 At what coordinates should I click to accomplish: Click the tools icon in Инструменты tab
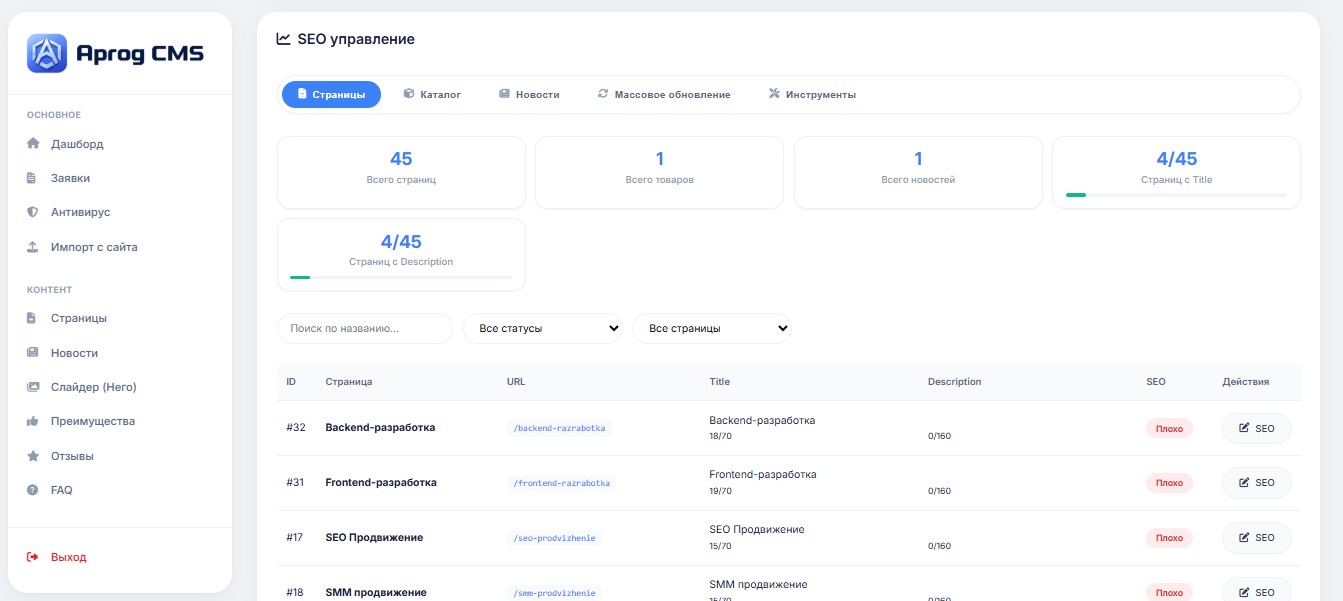(774, 94)
